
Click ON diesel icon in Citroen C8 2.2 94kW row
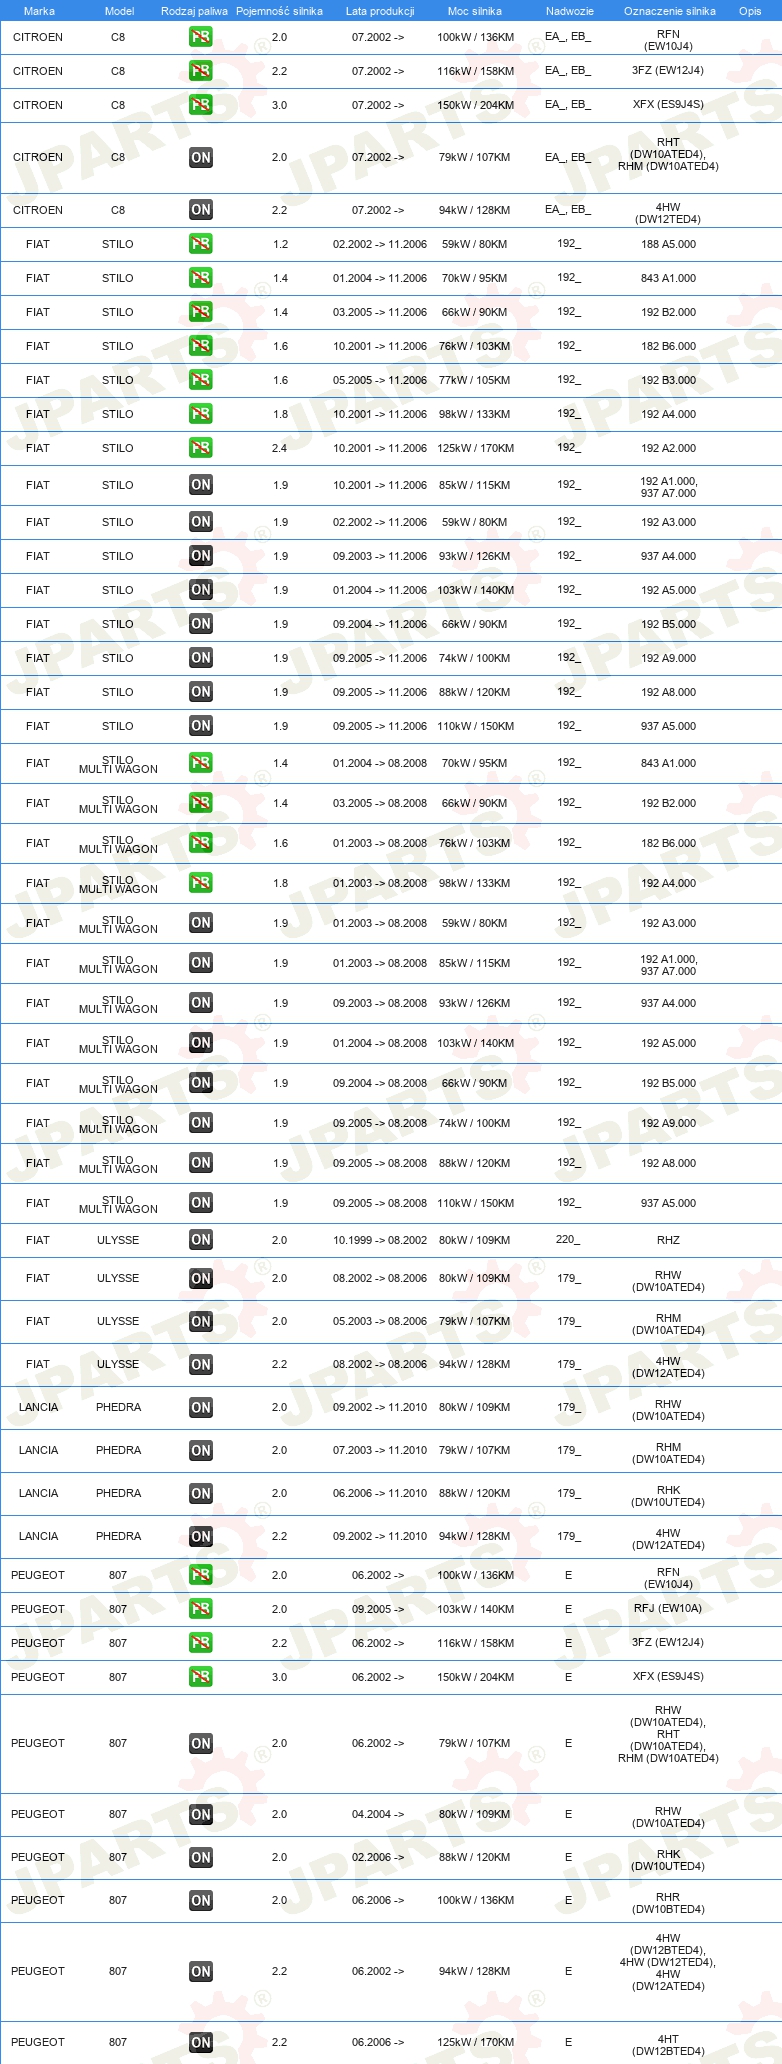[x=200, y=210]
